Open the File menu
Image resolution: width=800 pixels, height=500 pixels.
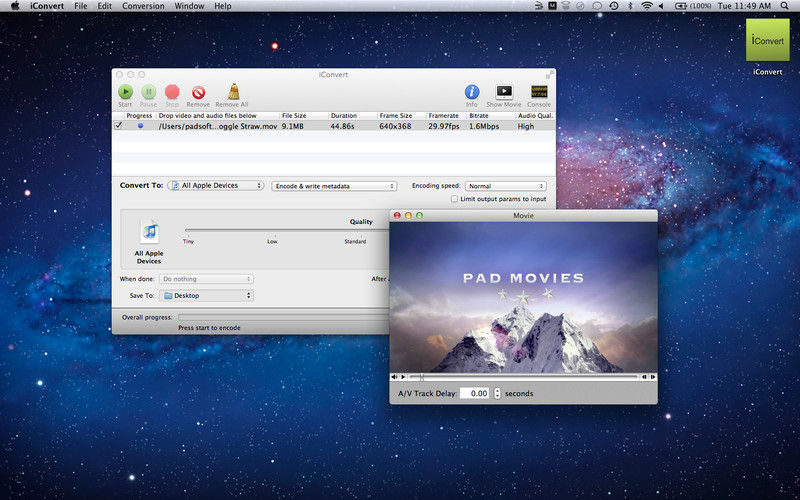coord(81,6)
